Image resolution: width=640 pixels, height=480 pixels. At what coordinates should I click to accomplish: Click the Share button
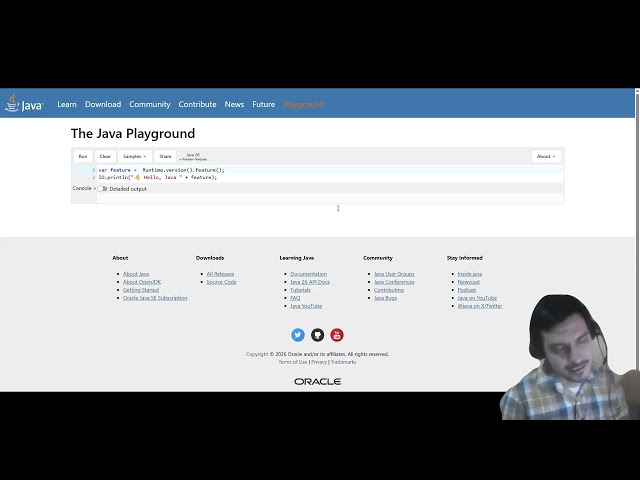coord(165,156)
